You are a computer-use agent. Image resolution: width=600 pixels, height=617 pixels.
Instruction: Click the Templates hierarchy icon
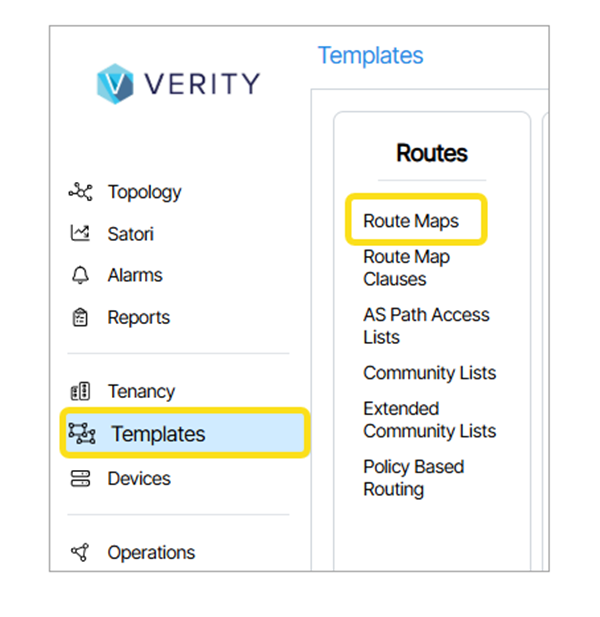click(82, 434)
